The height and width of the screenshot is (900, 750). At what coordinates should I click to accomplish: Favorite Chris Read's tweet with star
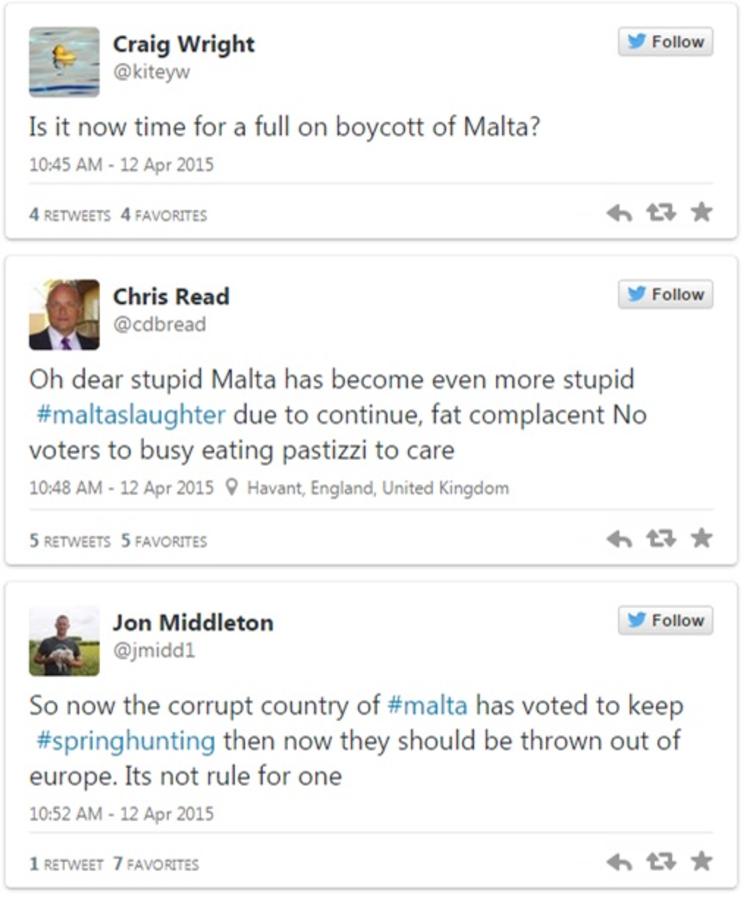click(702, 538)
